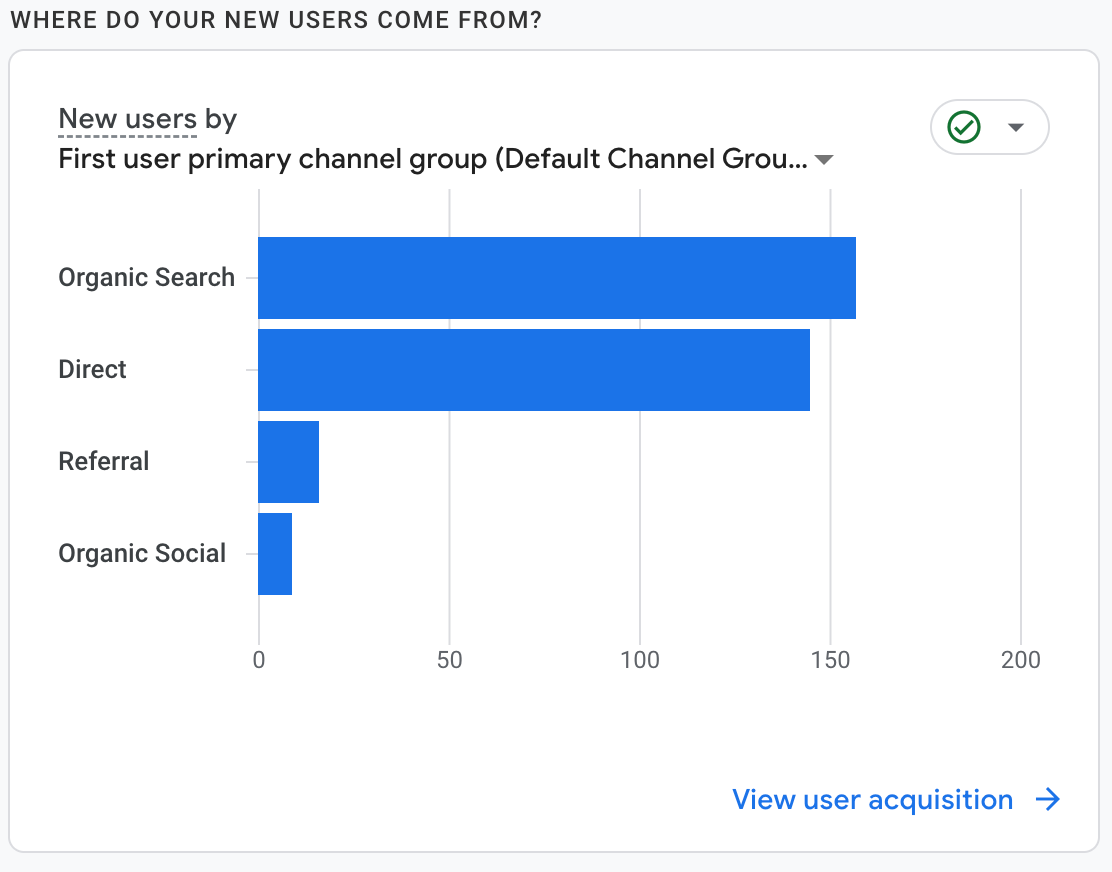Open the View user acquisition link
The height and width of the screenshot is (872, 1112).
(872, 800)
